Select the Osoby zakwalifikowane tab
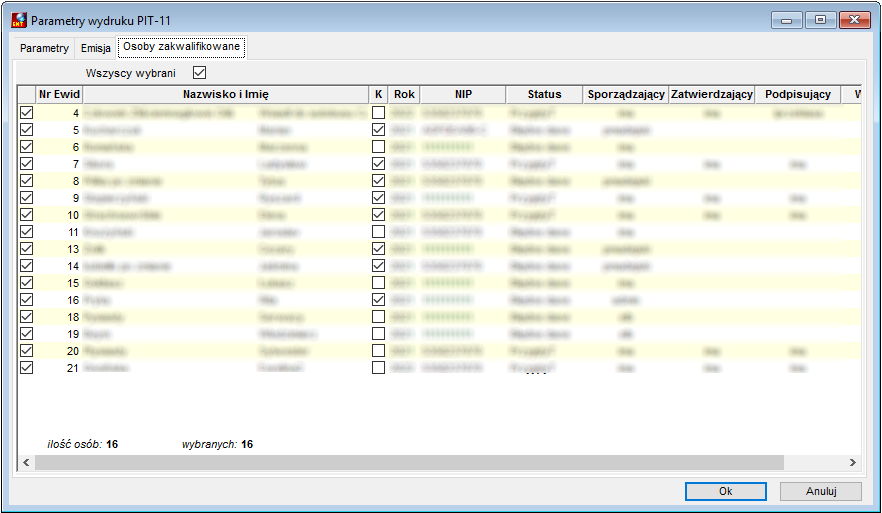The image size is (882, 513). [182, 47]
